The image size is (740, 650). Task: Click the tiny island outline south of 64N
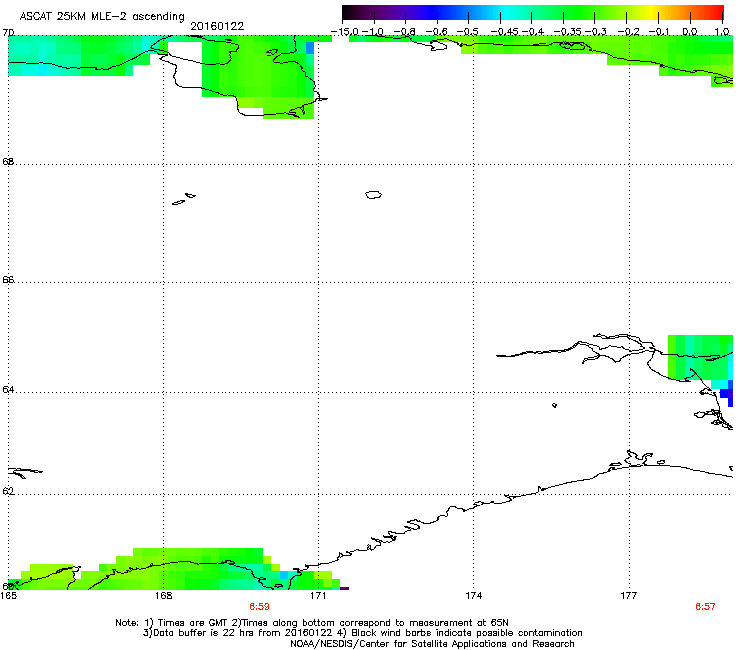pyautogui.click(x=555, y=405)
